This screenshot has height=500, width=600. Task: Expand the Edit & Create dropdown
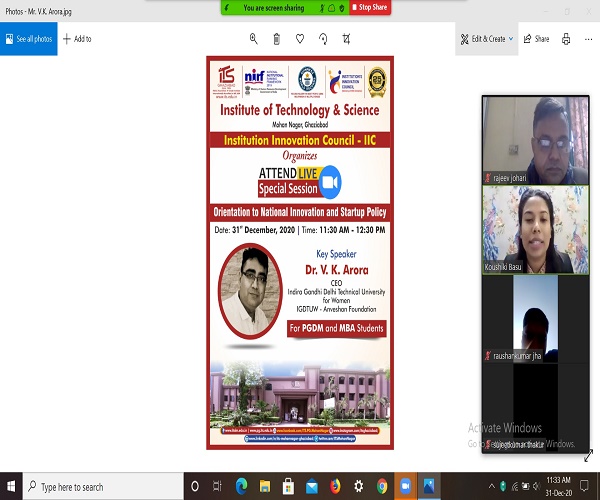coord(486,39)
